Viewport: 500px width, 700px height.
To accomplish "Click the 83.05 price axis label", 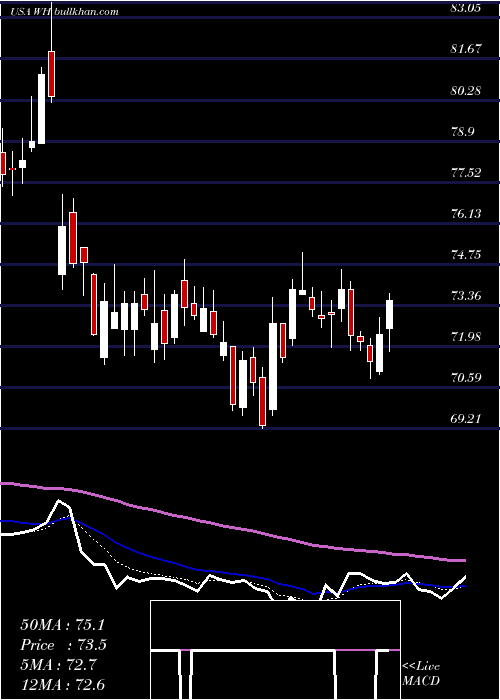I will pos(466,8).
